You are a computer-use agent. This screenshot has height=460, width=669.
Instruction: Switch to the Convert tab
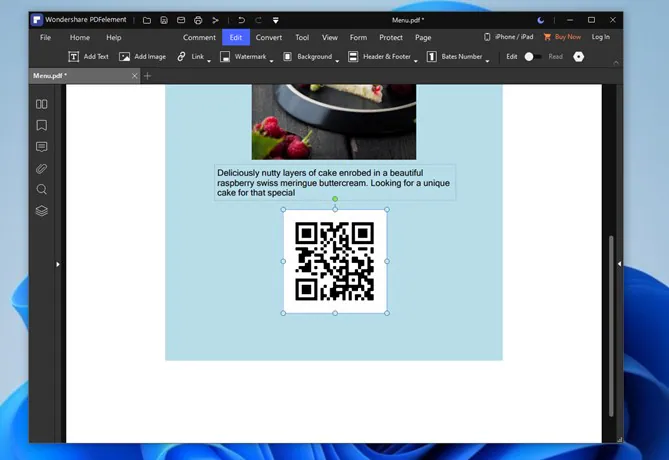[x=269, y=38]
